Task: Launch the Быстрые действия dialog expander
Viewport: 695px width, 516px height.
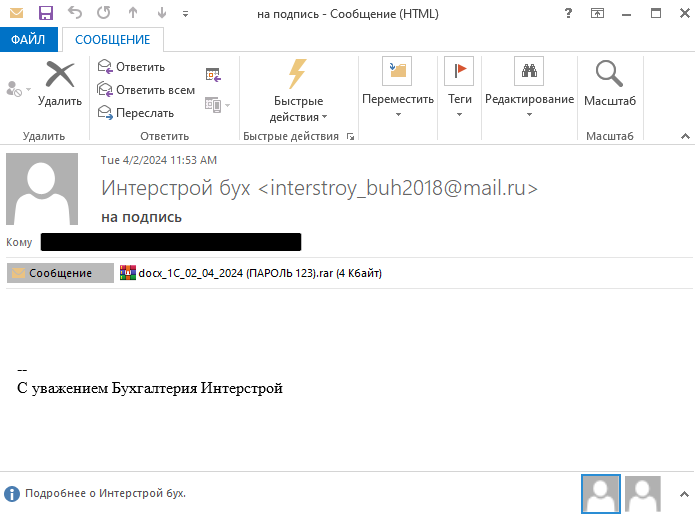Action: tap(350, 136)
